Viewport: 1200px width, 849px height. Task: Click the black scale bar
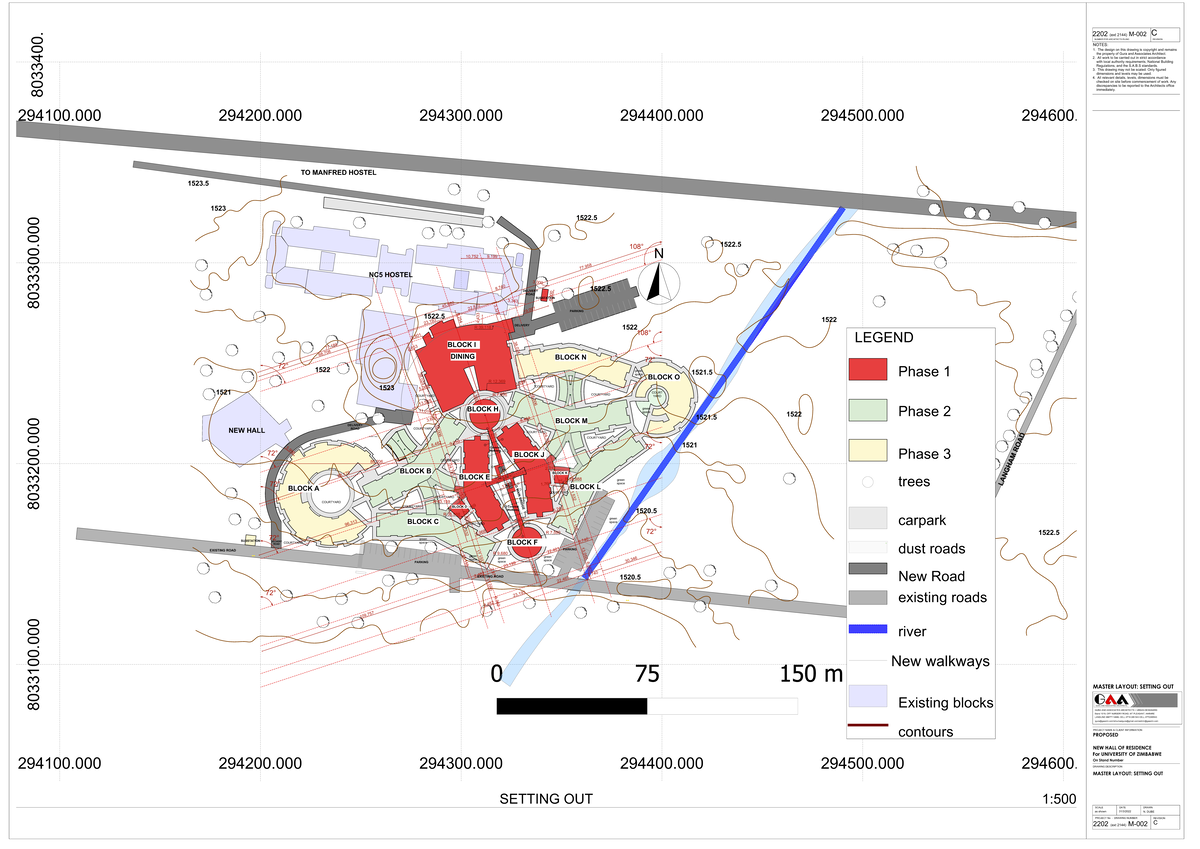click(572, 706)
